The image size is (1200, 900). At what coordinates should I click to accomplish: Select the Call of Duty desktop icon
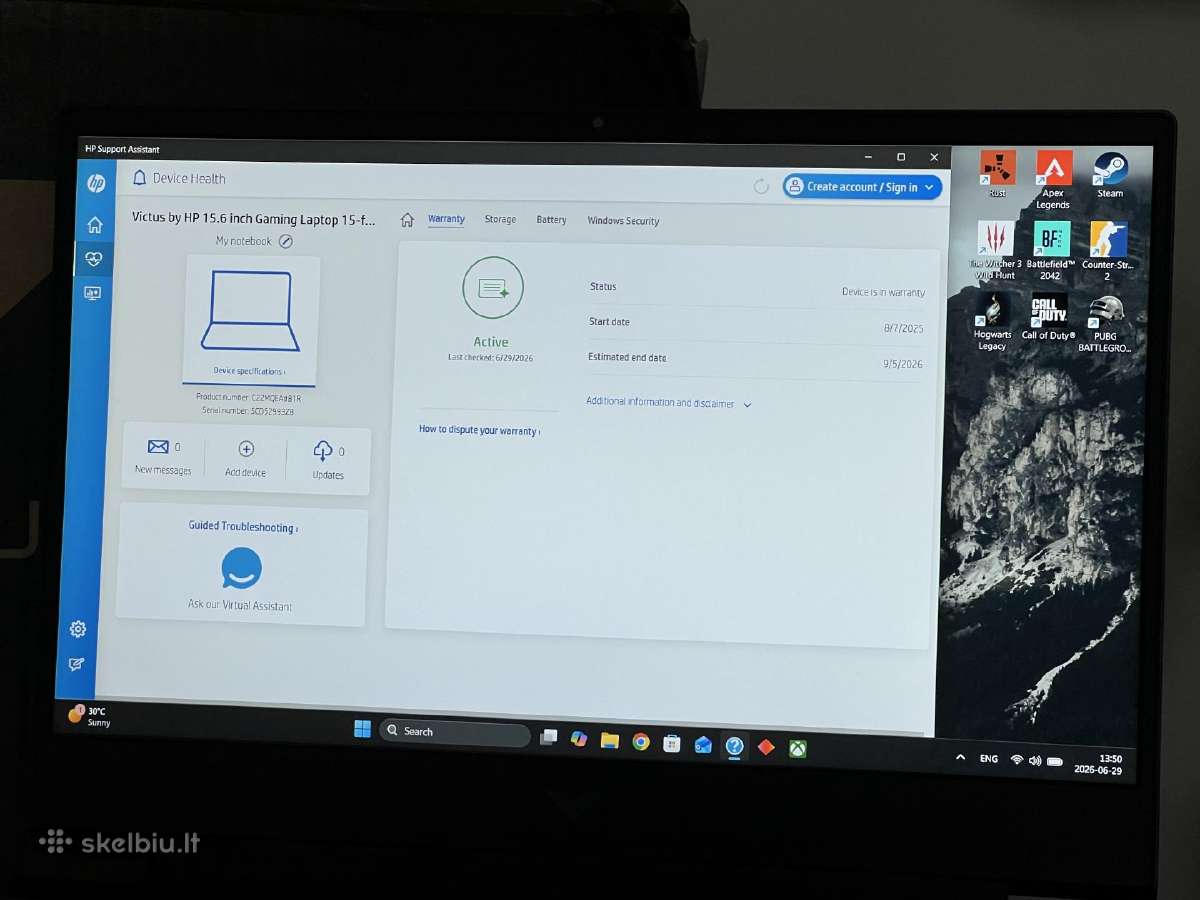(1049, 311)
